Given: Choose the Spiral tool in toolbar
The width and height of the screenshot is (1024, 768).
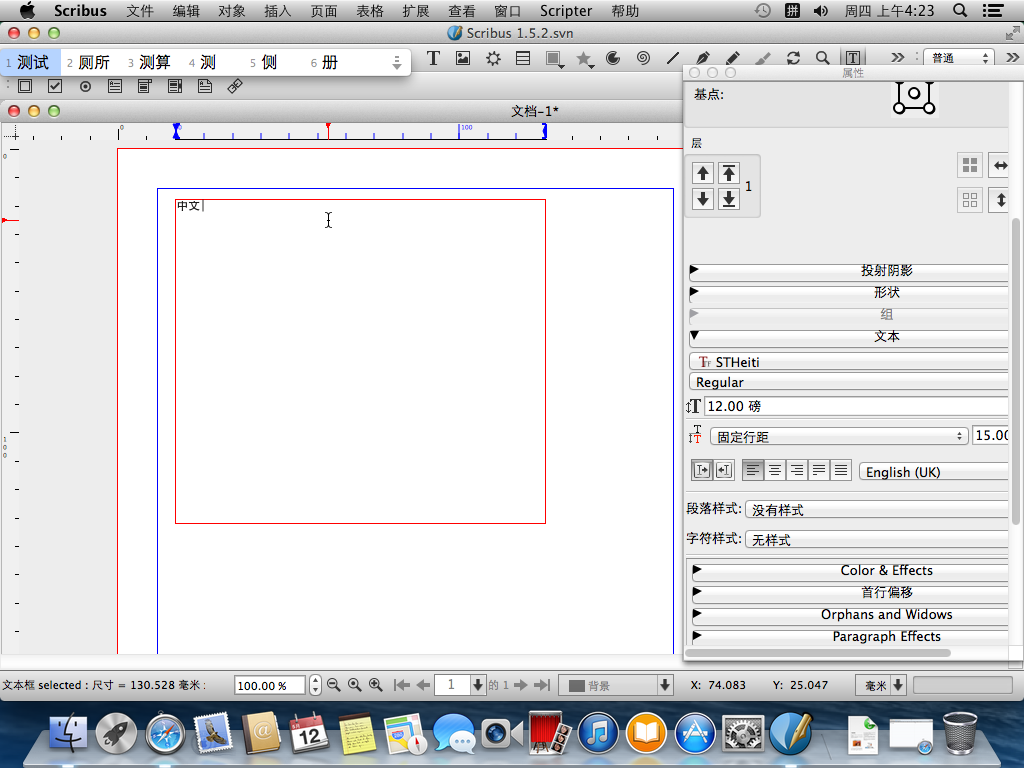Looking at the screenshot, I should tap(643, 58).
